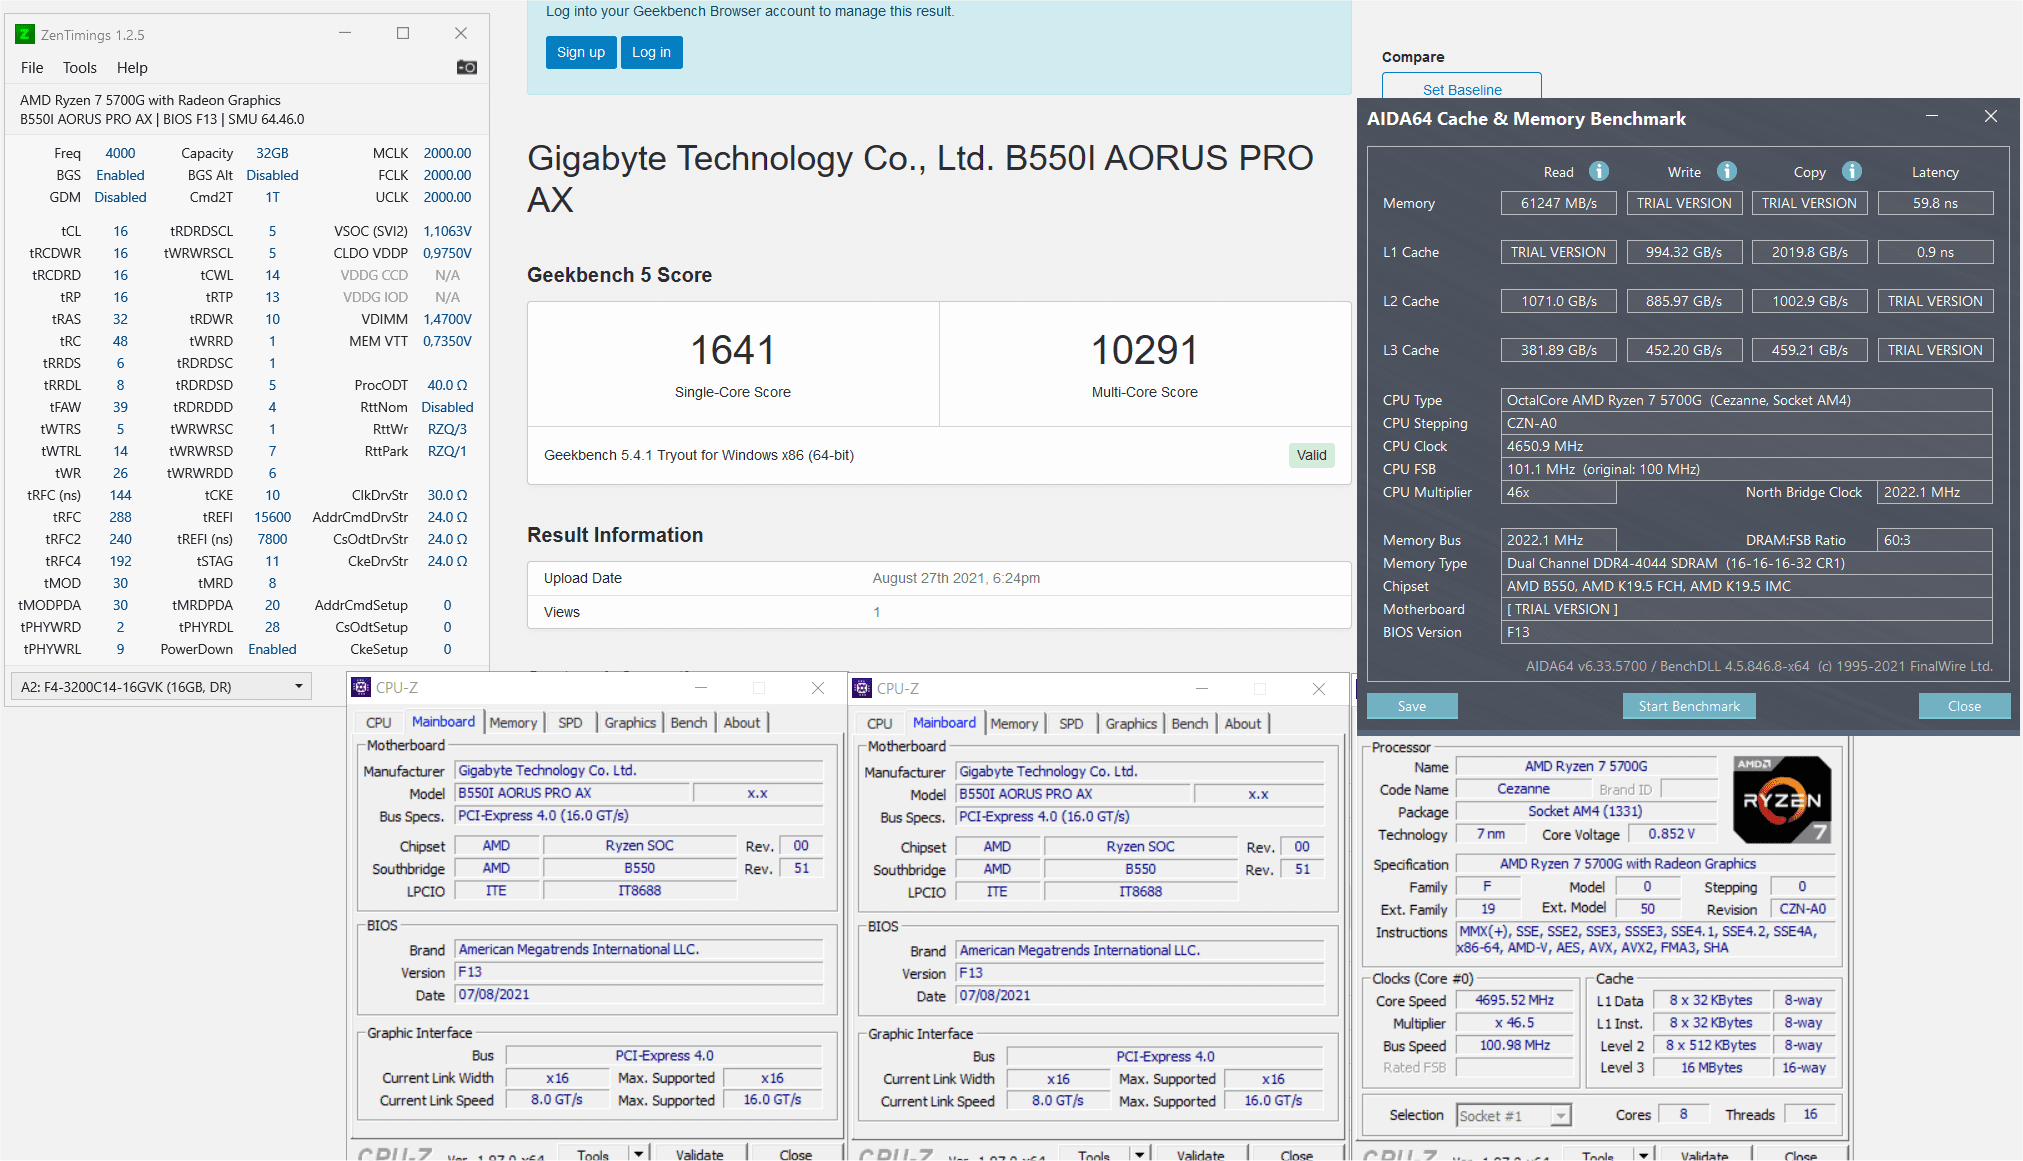Click the ZenTimings screenshot camera icon
Viewport: 2023px width, 1161px height.
click(466, 67)
